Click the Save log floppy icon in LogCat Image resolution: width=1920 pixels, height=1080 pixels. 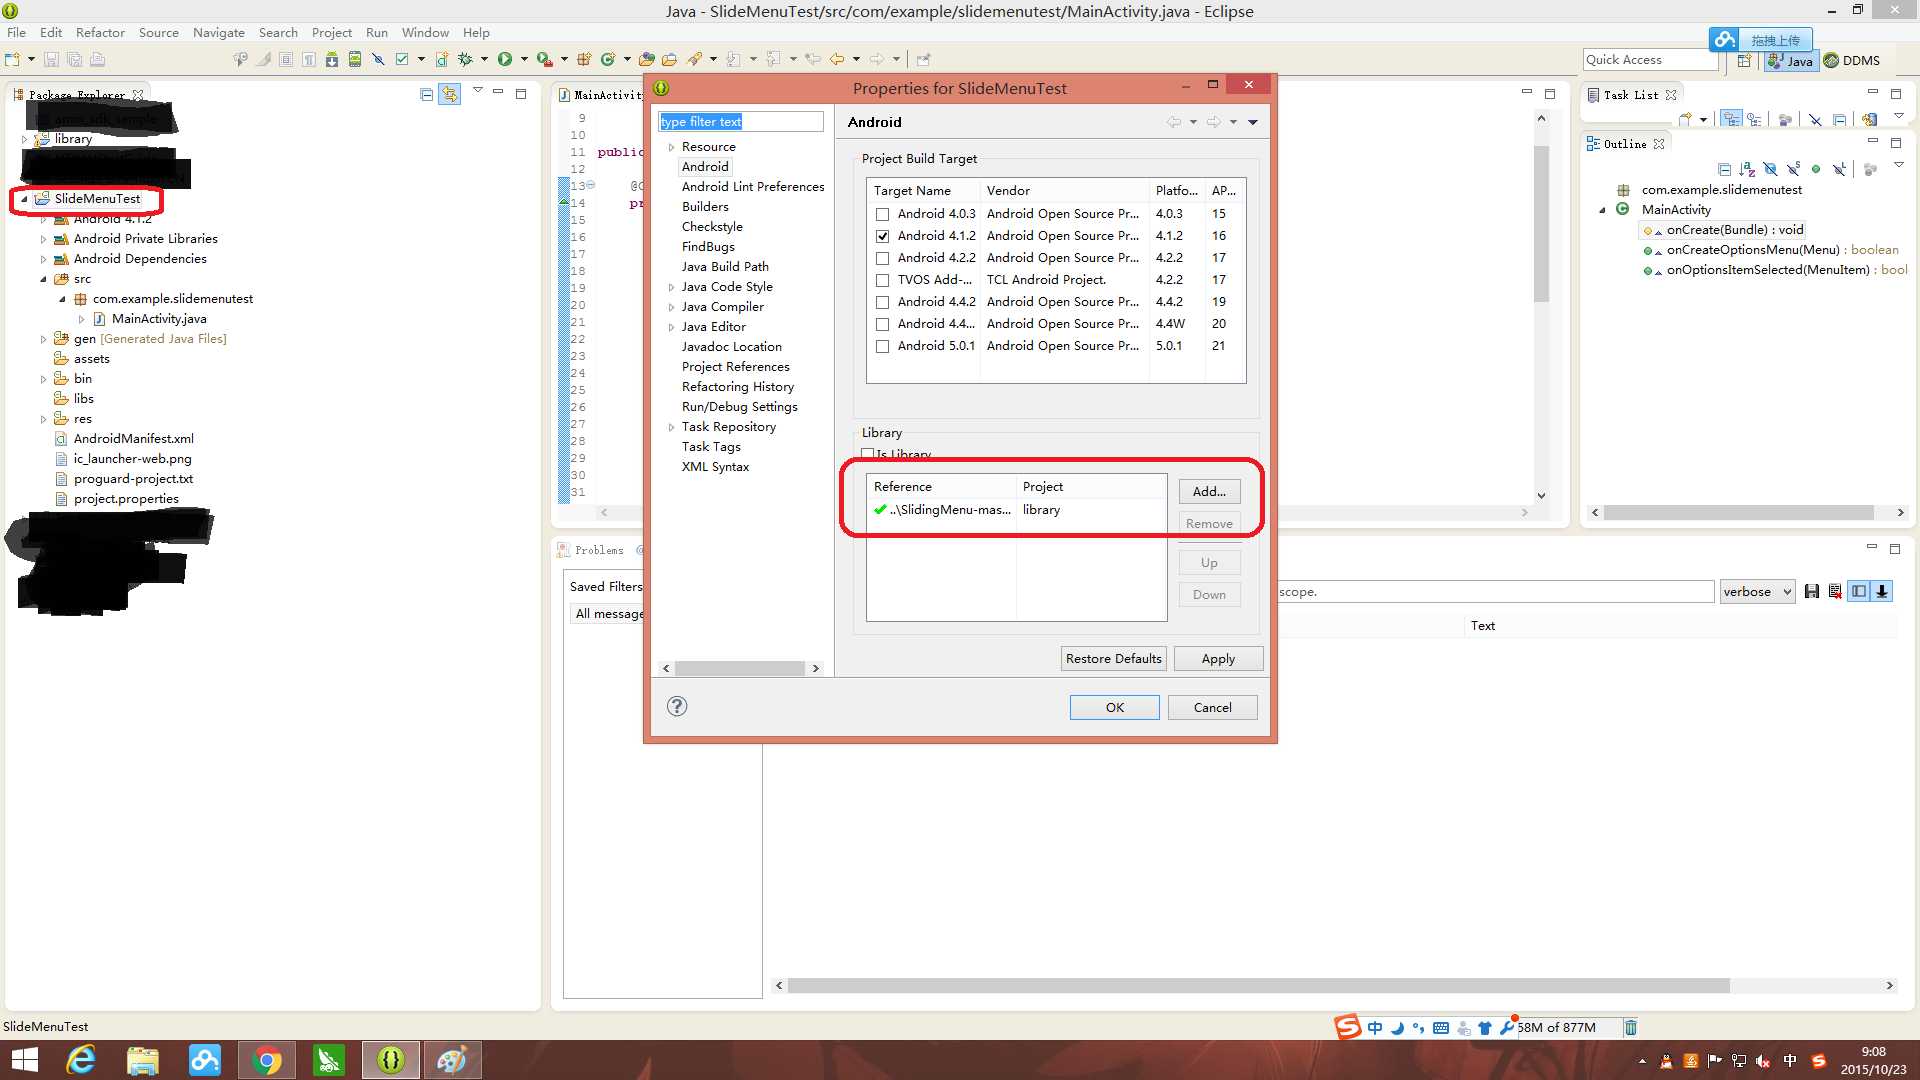tap(1812, 591)
